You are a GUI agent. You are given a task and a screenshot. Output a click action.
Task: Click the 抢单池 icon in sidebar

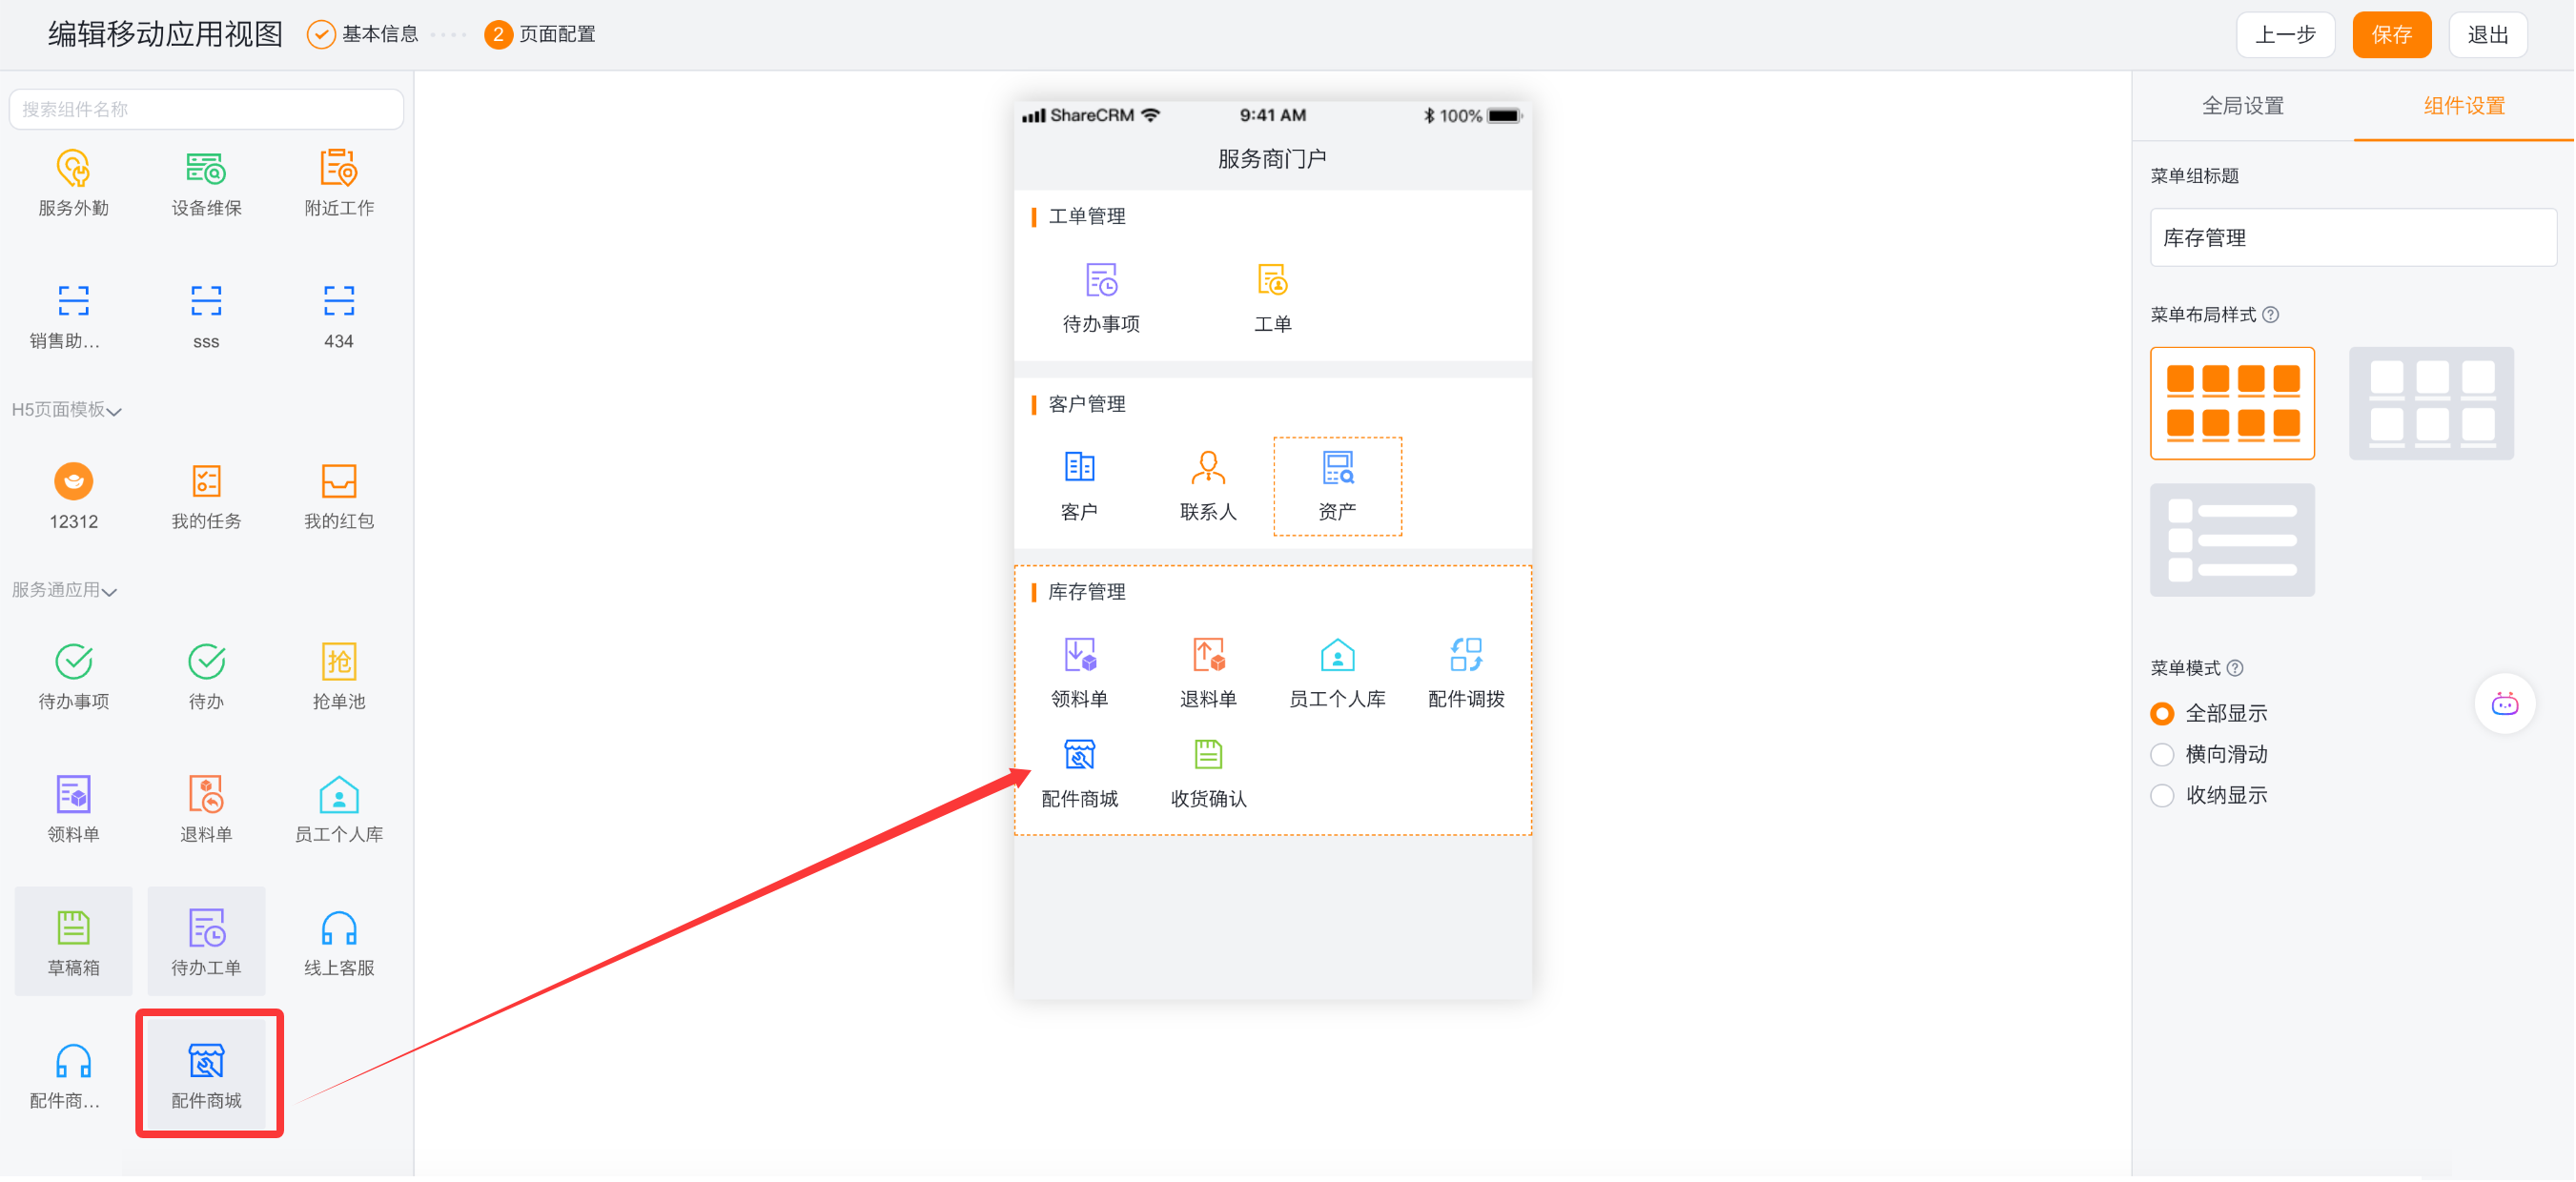(x=338, y=662)
